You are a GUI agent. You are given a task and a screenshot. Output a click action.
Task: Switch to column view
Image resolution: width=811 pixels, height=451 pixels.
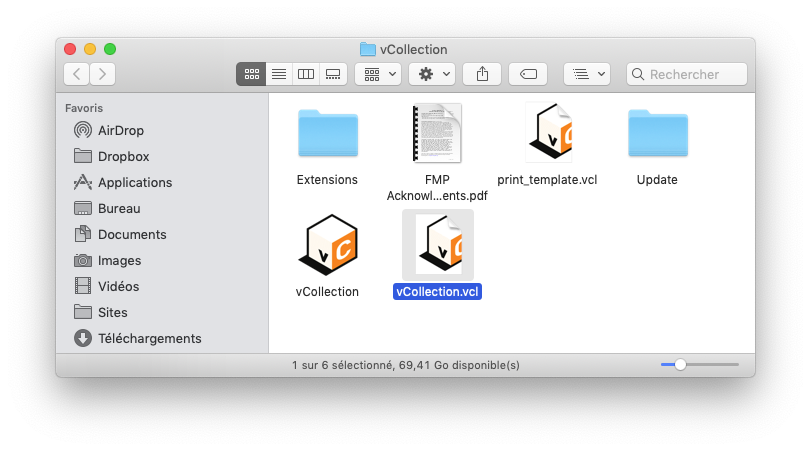coord(306,74)
